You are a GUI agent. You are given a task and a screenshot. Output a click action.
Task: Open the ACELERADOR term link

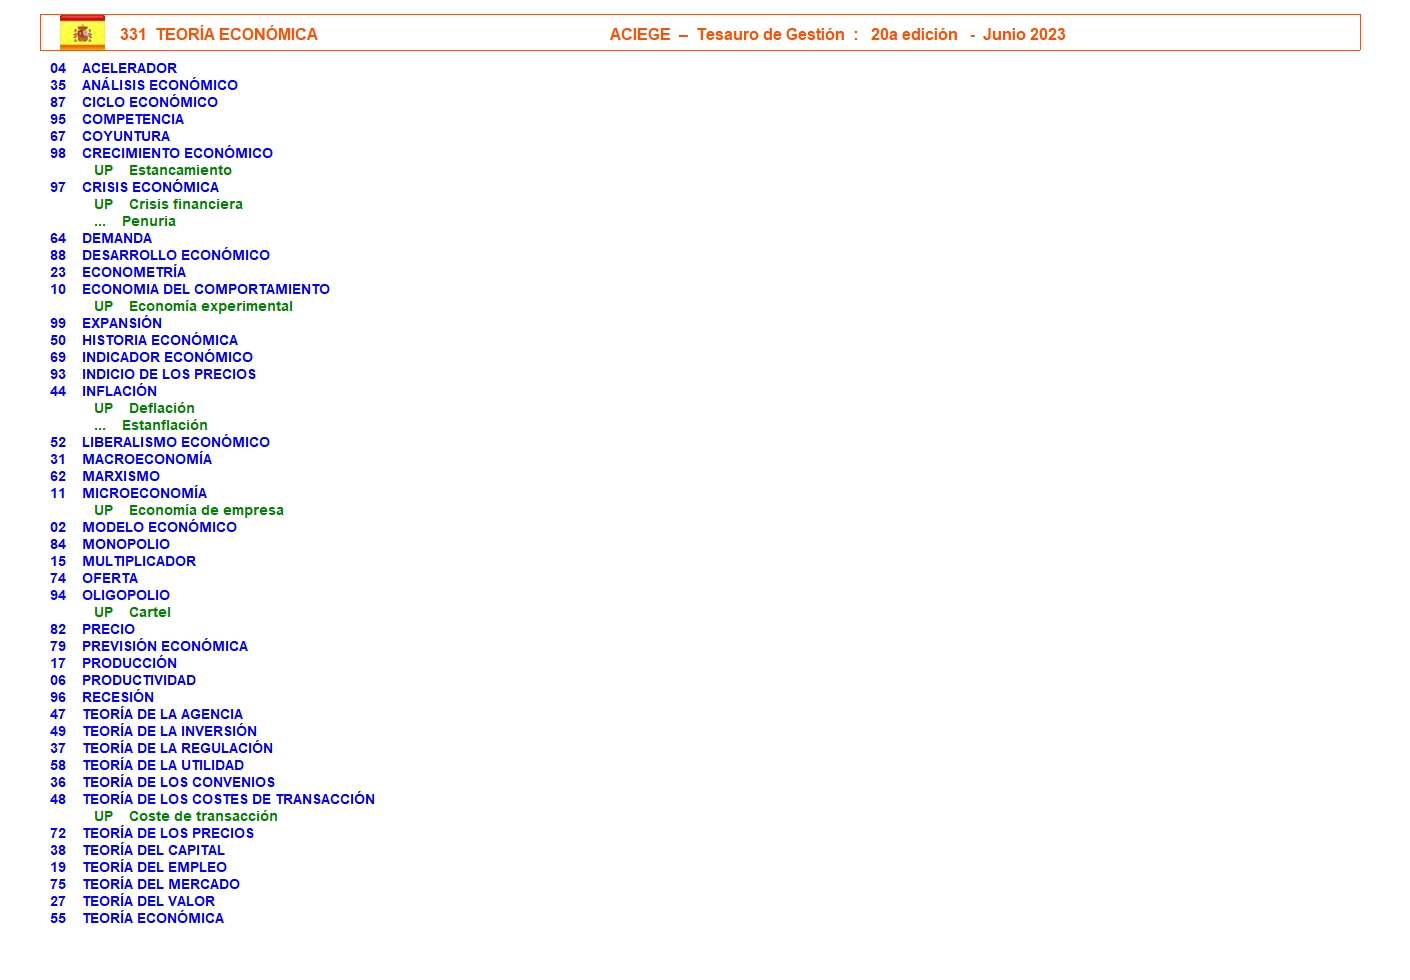tap(129, 68)
